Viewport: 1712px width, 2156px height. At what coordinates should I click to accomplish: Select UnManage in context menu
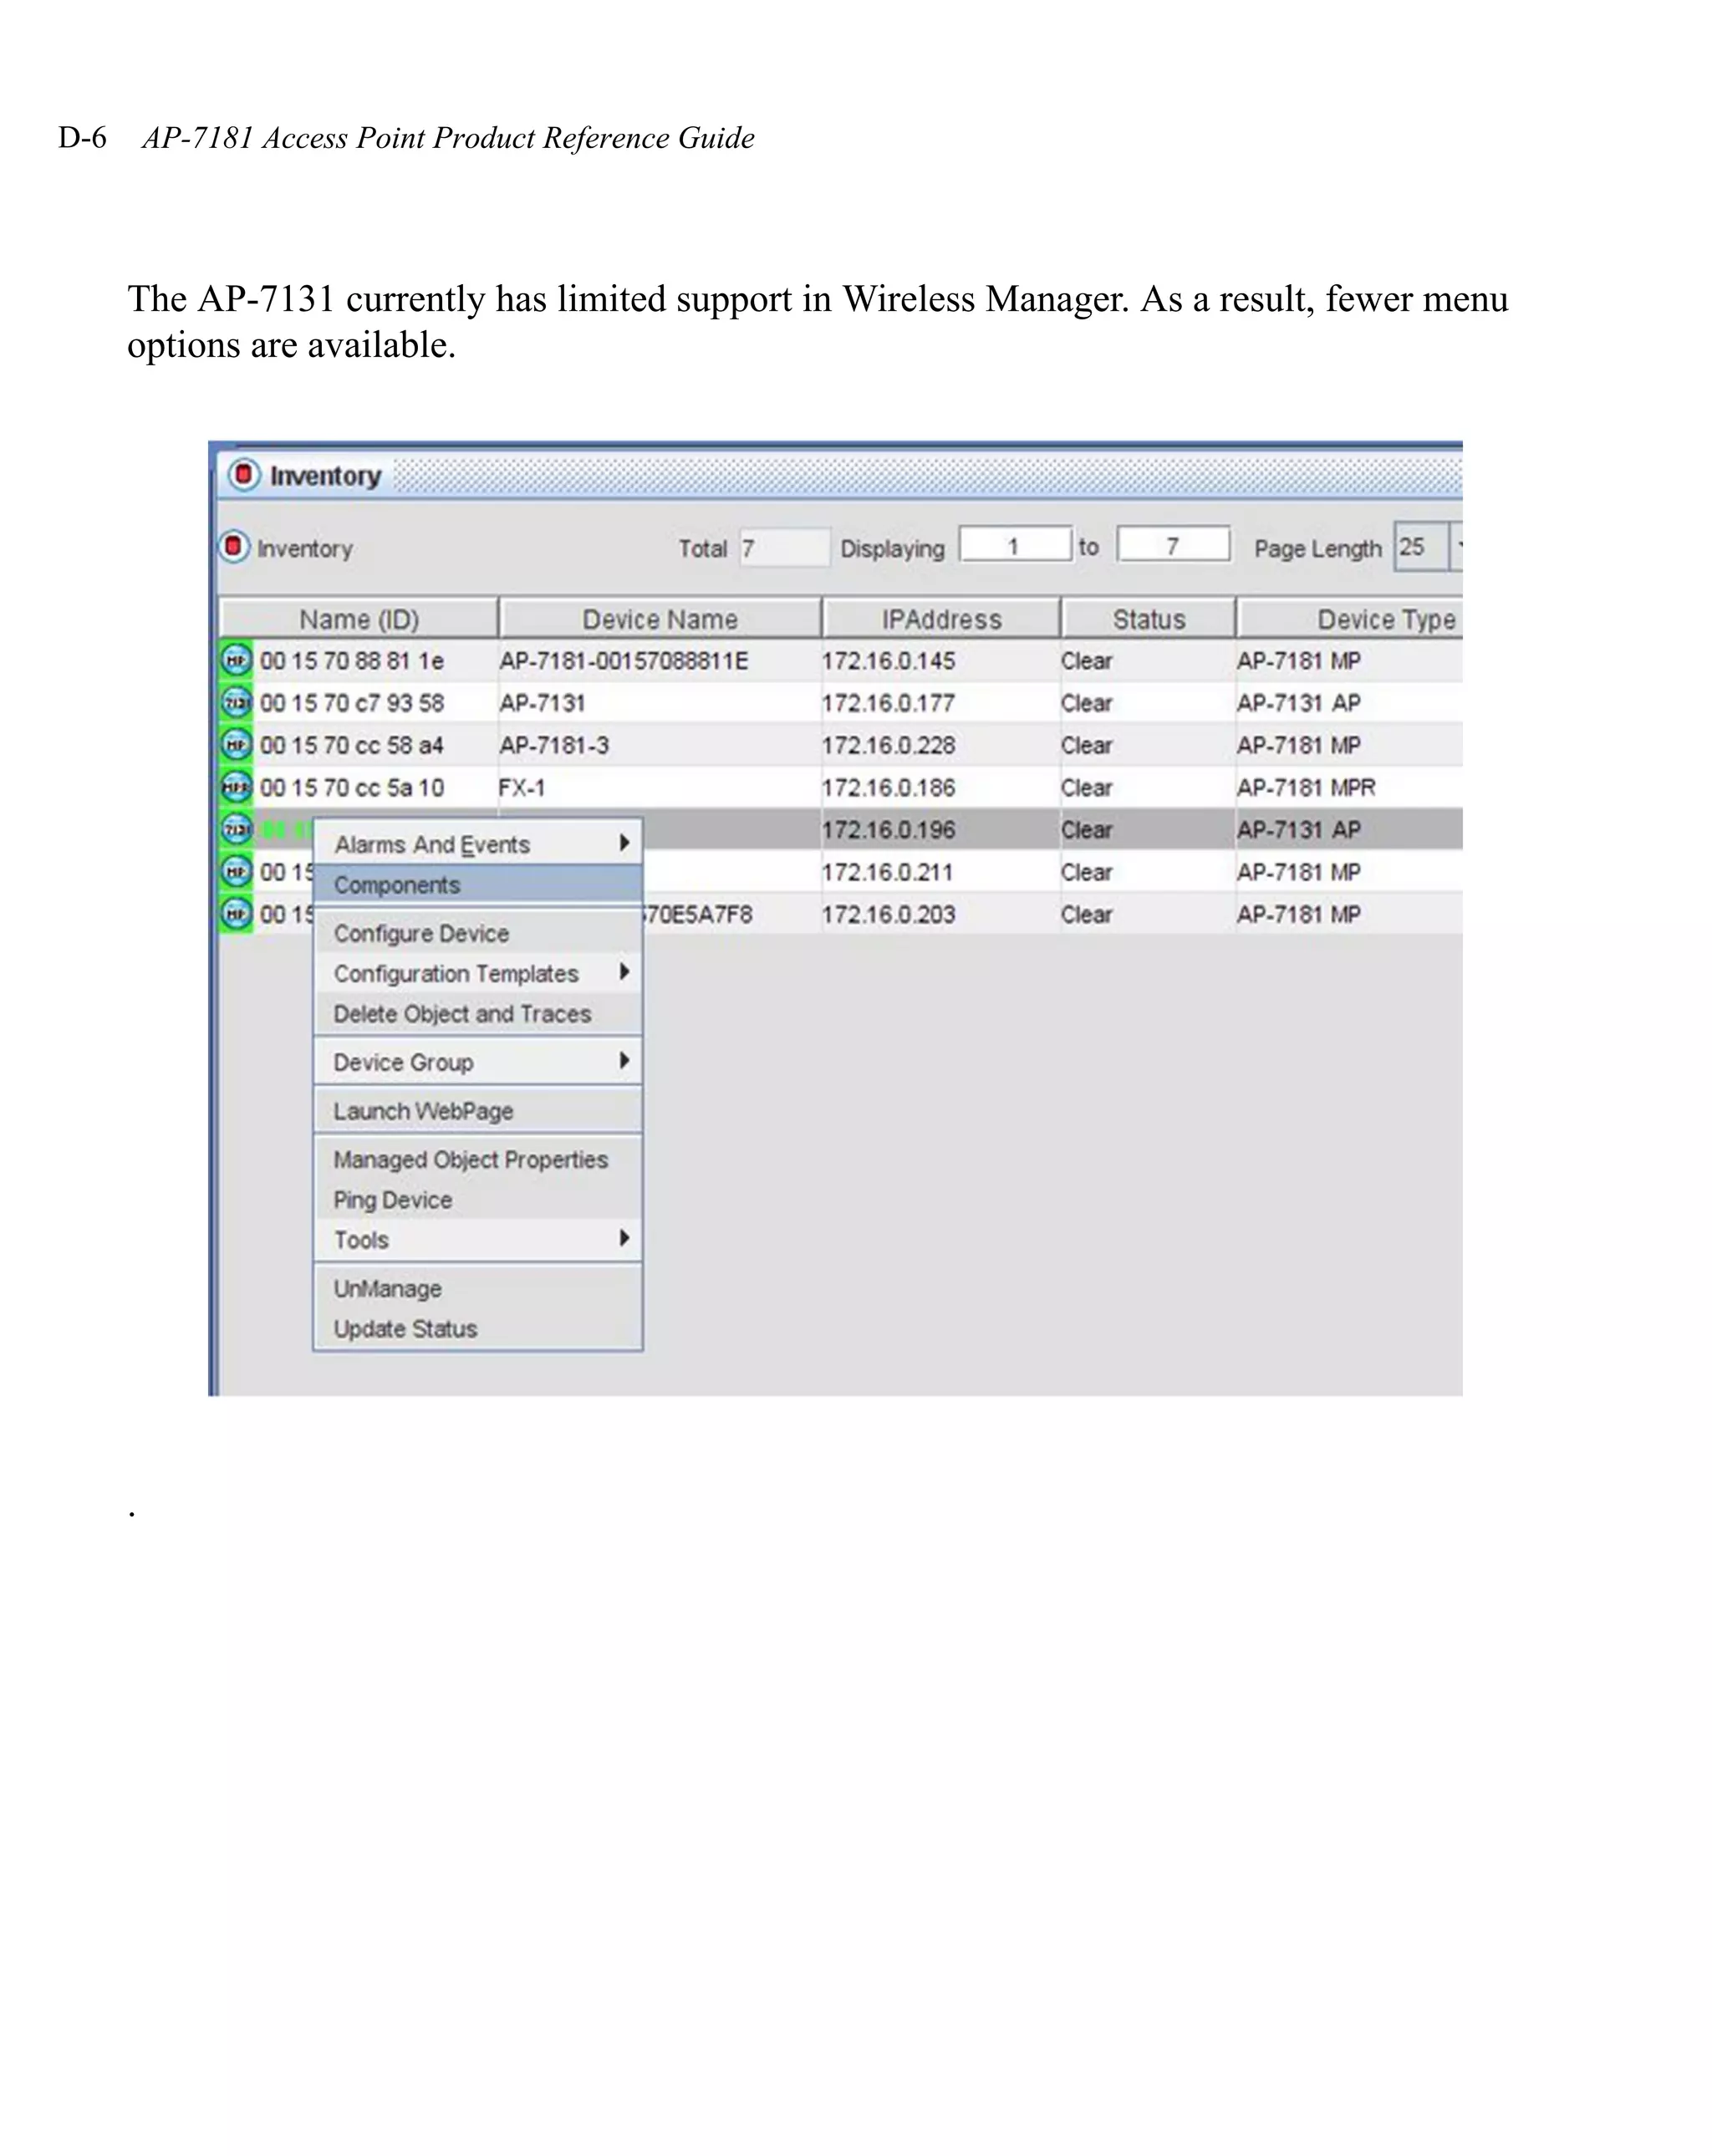pos(478,1288)
